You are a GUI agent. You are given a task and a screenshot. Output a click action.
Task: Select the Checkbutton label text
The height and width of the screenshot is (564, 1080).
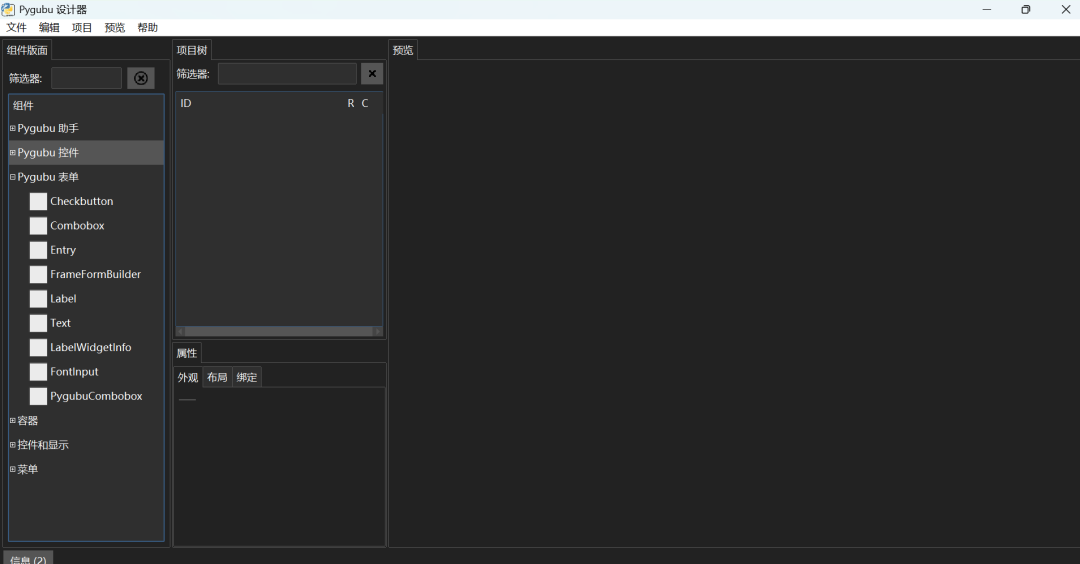tap(81, 201)
